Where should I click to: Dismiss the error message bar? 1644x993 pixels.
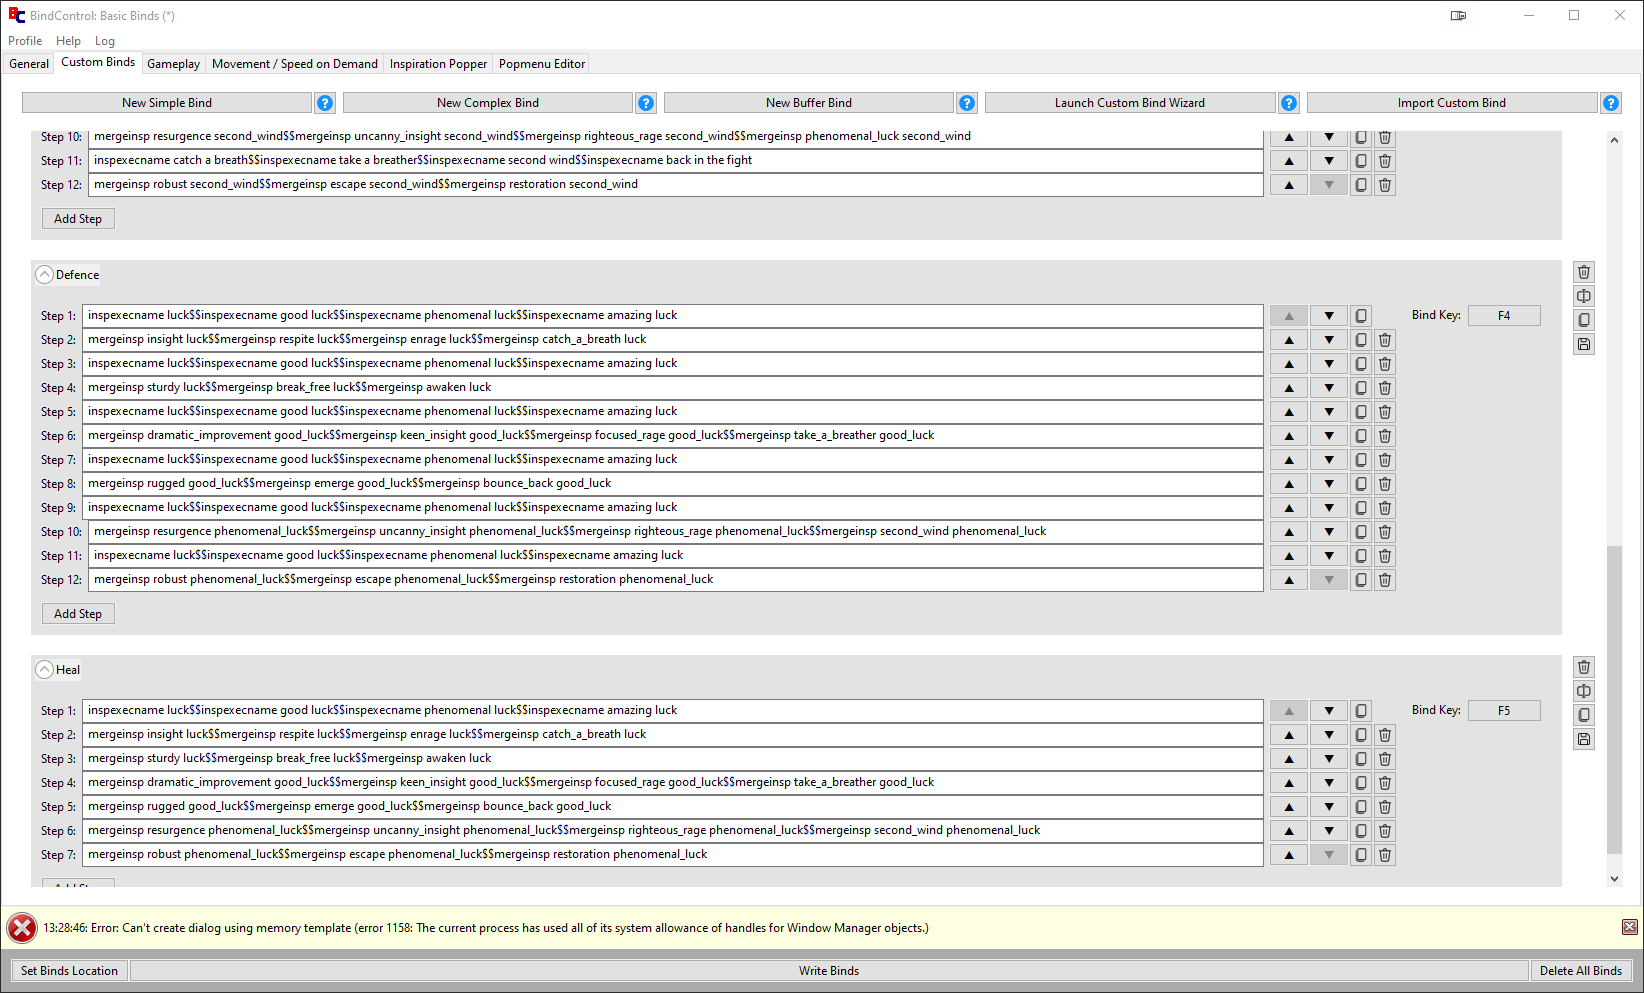click(1629, 927)
